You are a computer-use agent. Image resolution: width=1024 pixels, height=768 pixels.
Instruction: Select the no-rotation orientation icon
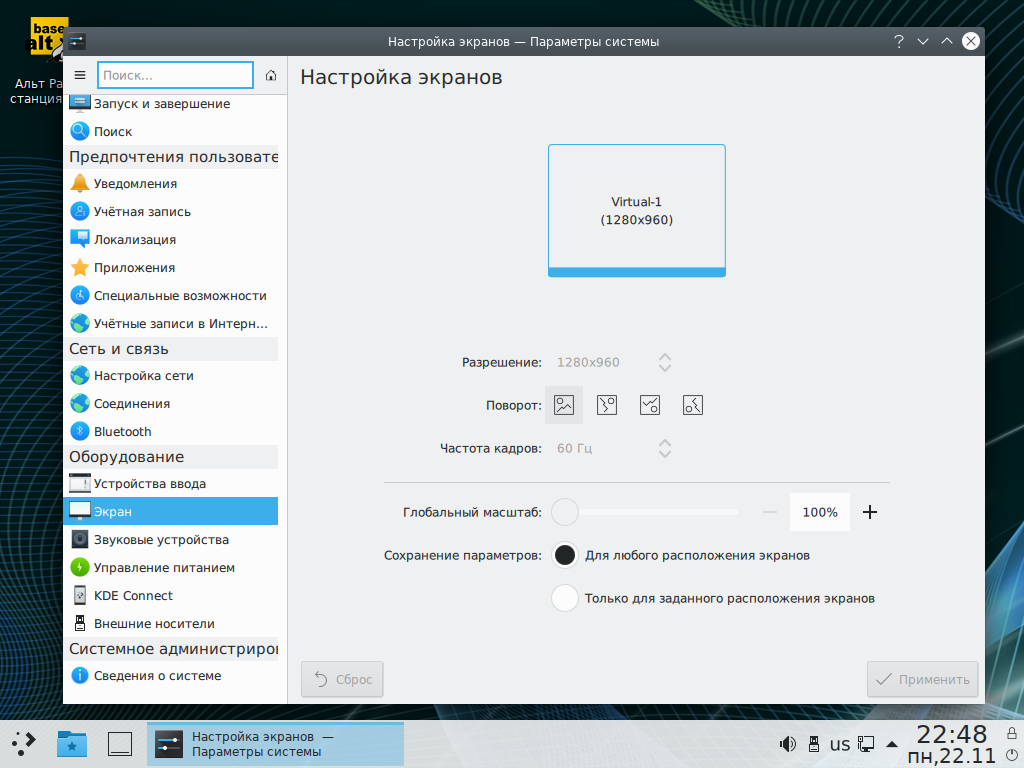[x=564, y=405]
